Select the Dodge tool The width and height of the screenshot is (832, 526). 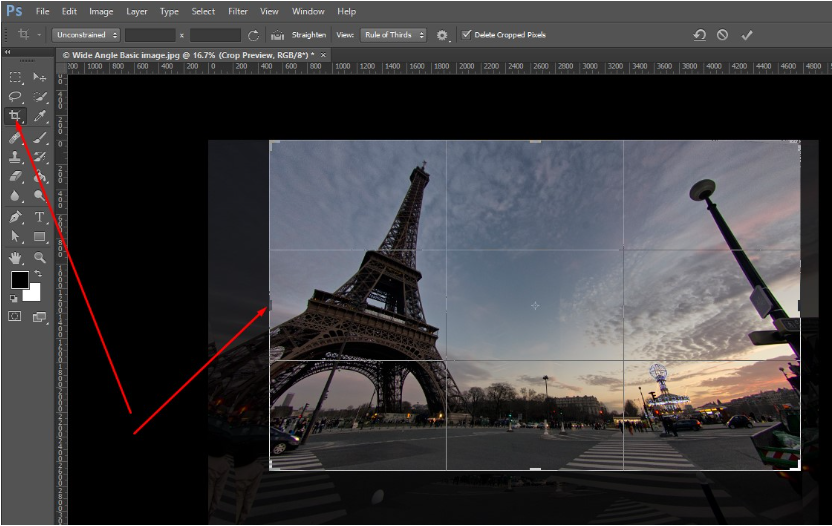(39, 196)
